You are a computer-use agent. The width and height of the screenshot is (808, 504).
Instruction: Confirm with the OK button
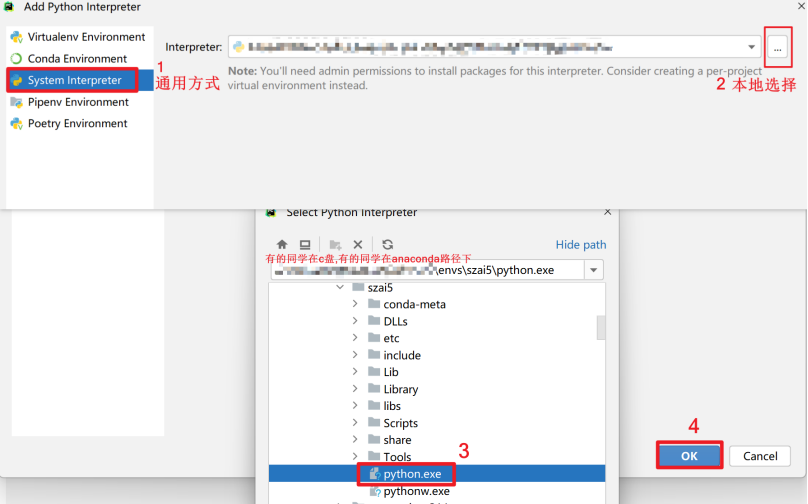click(689, 456)
